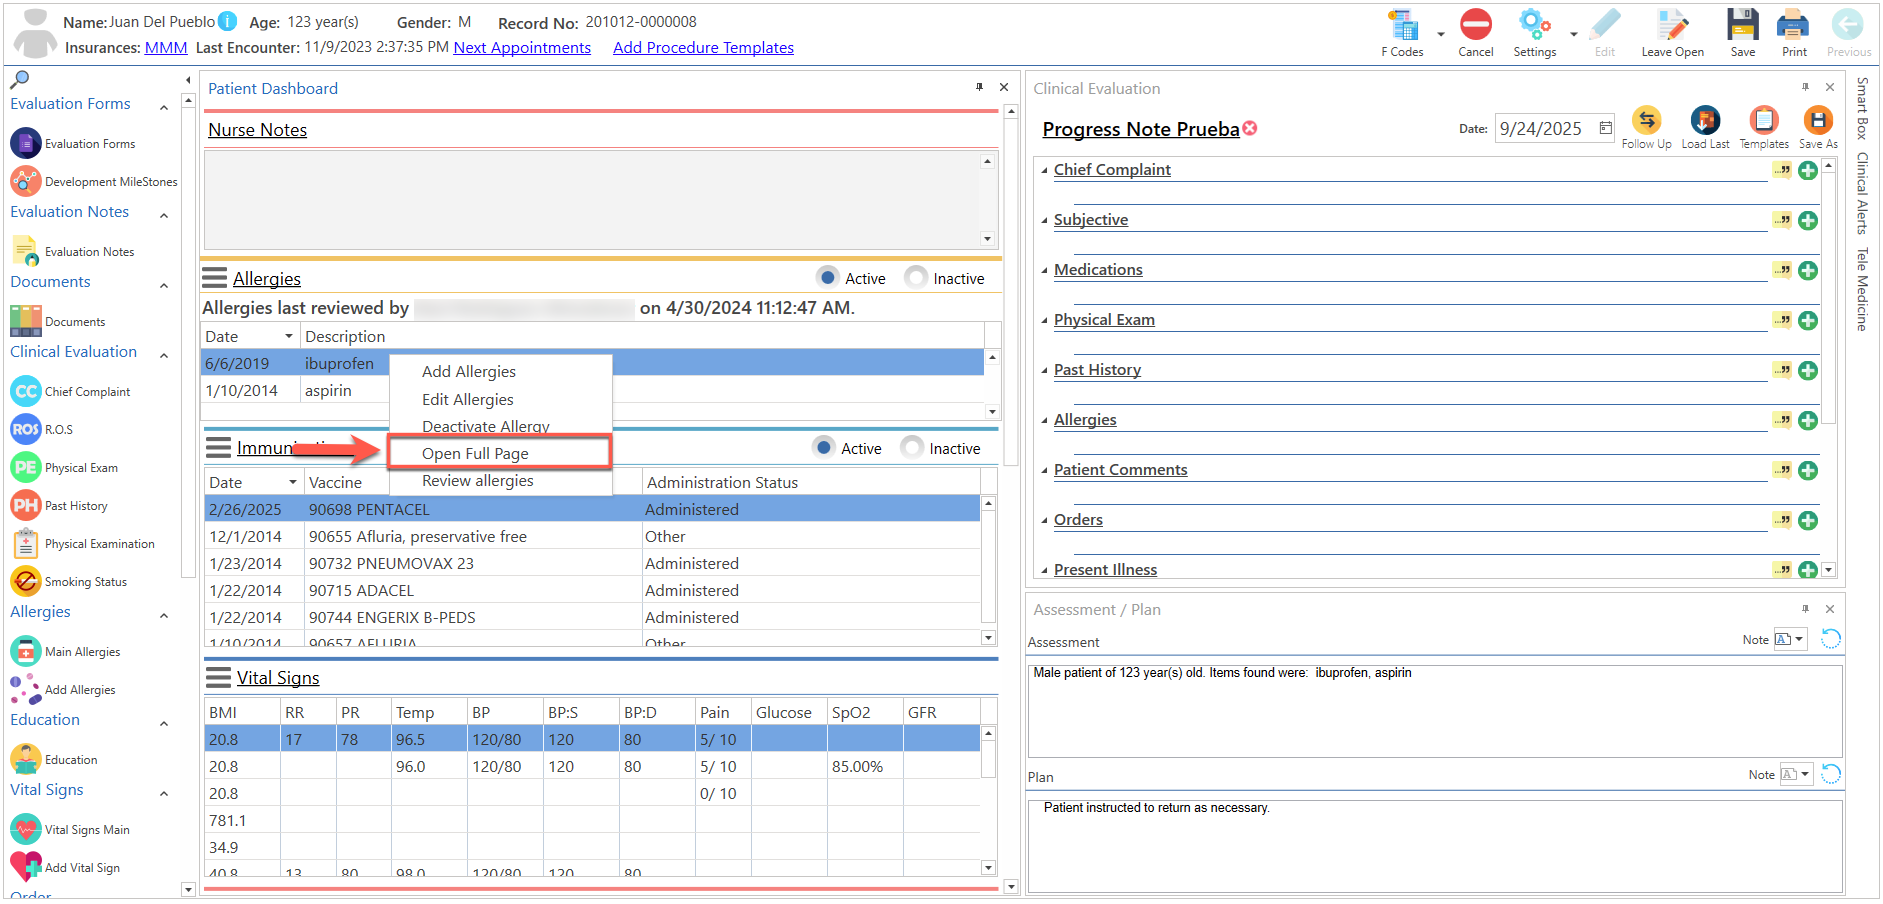Click the red Cancel icon

tap(1475, 24)
